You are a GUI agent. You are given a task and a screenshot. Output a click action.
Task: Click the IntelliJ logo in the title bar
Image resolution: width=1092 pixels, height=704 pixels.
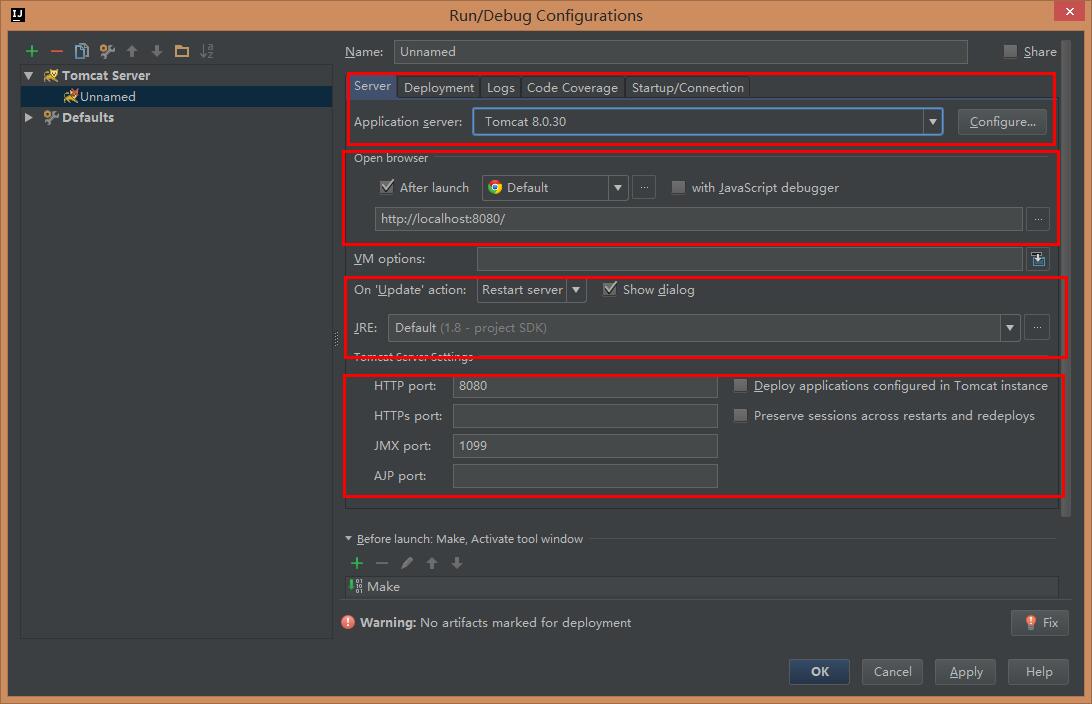(x=17, y=15)
